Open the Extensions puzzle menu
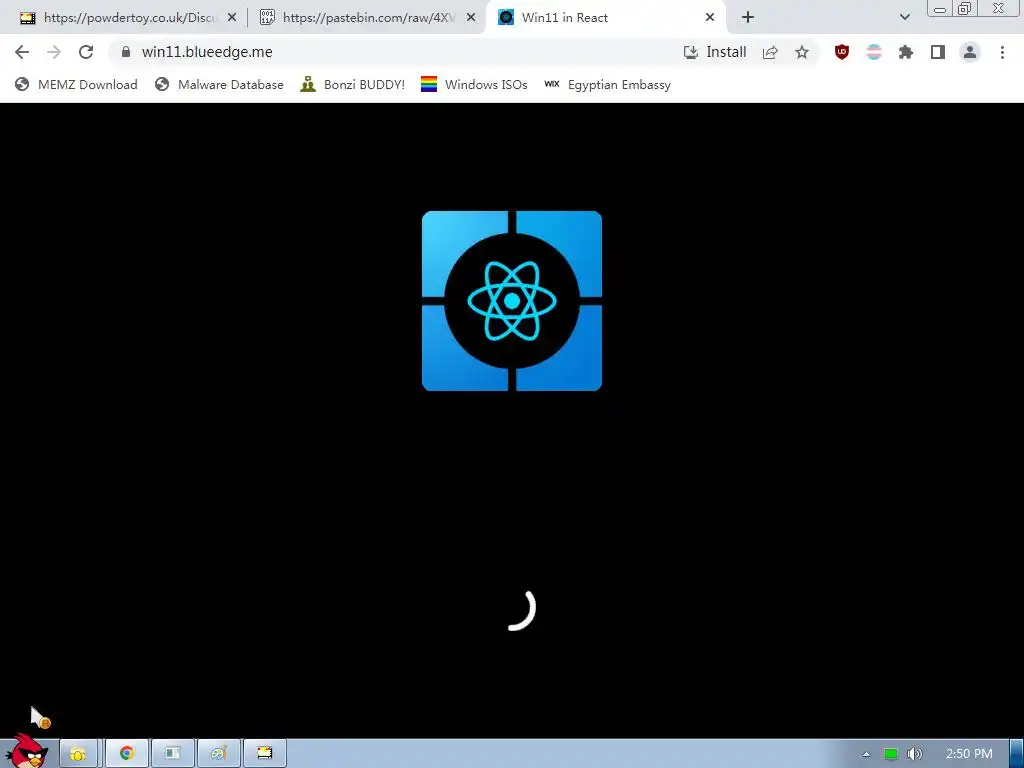Screen dimensions: 1024x768 tap(906, 52)
